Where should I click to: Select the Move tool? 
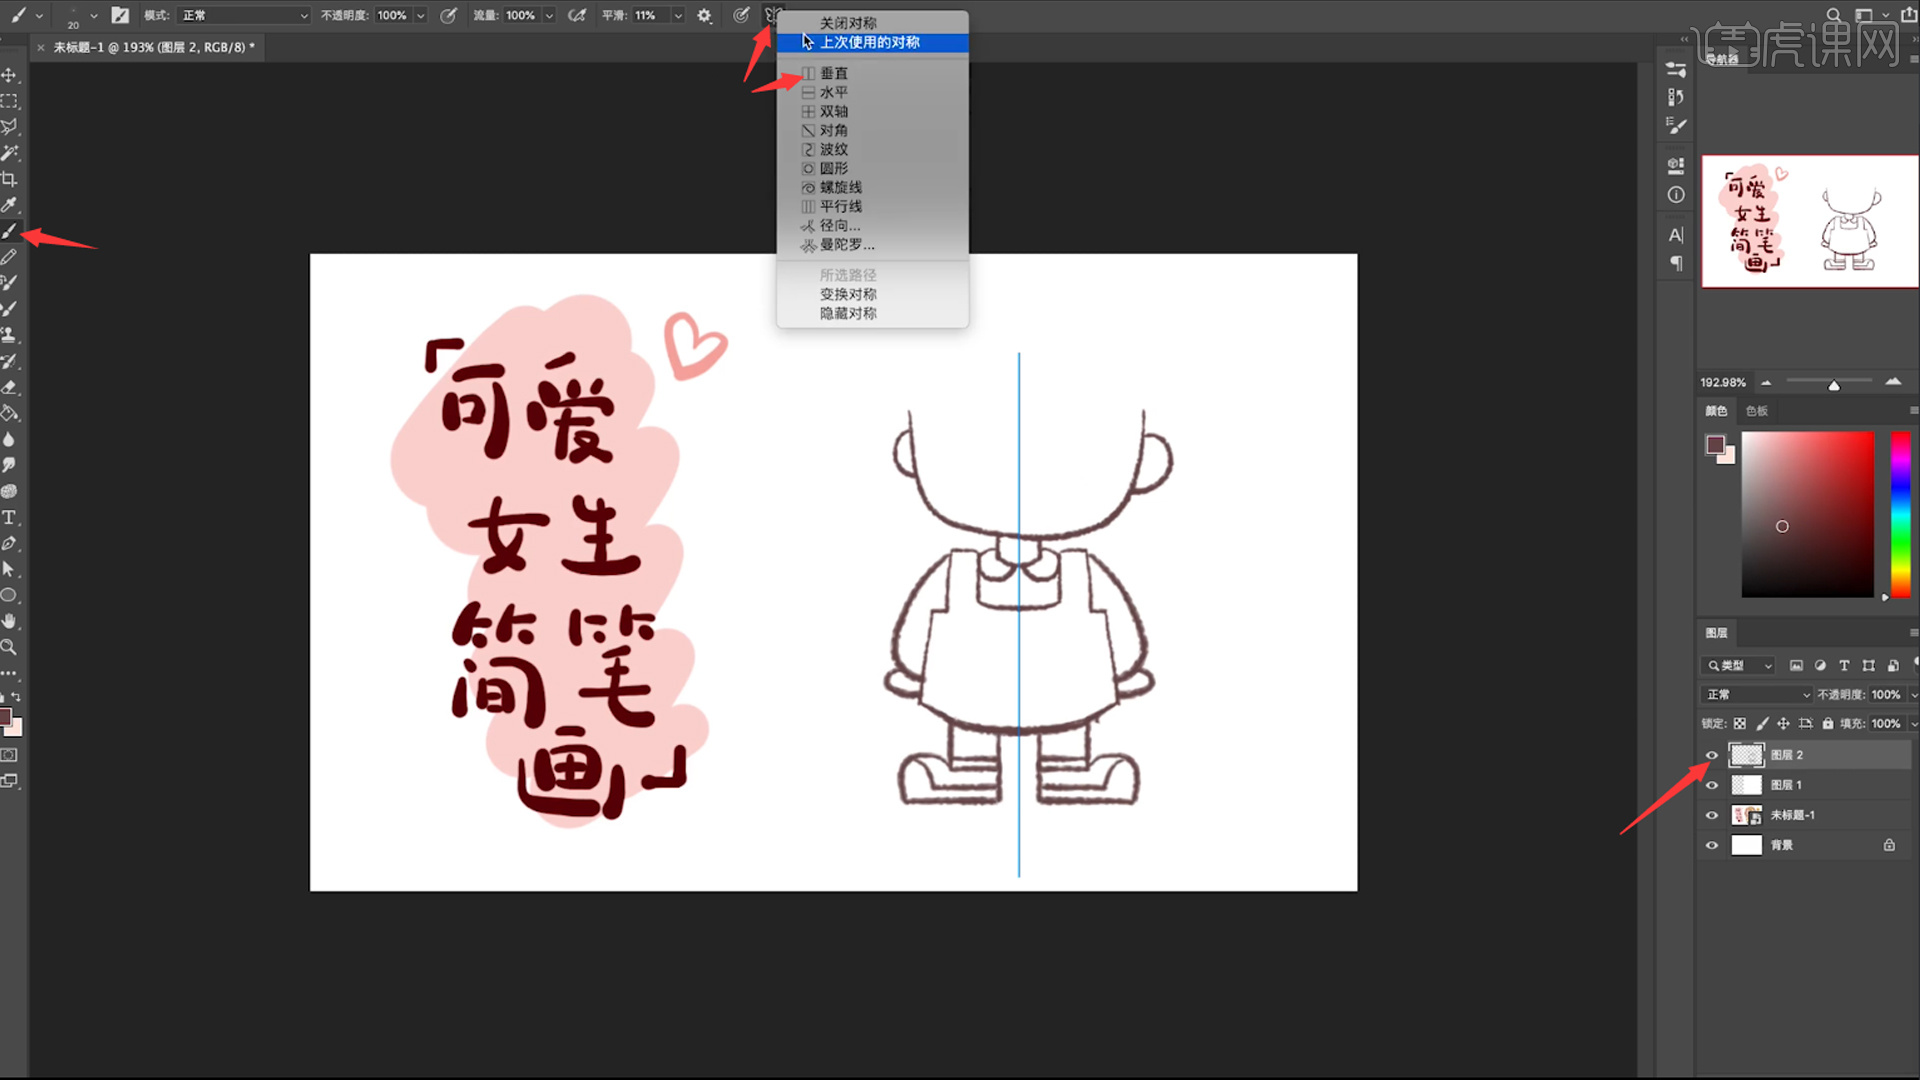[9, 75]
